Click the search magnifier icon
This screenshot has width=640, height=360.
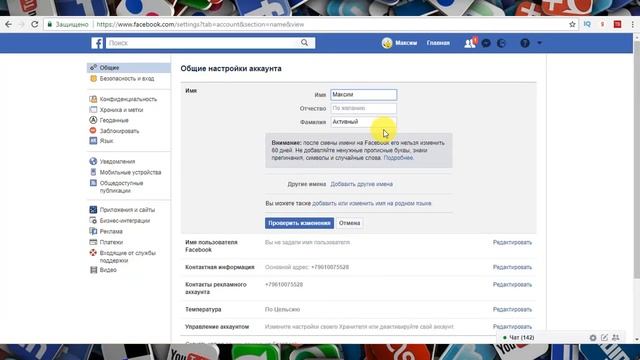[x=304, y=42]
